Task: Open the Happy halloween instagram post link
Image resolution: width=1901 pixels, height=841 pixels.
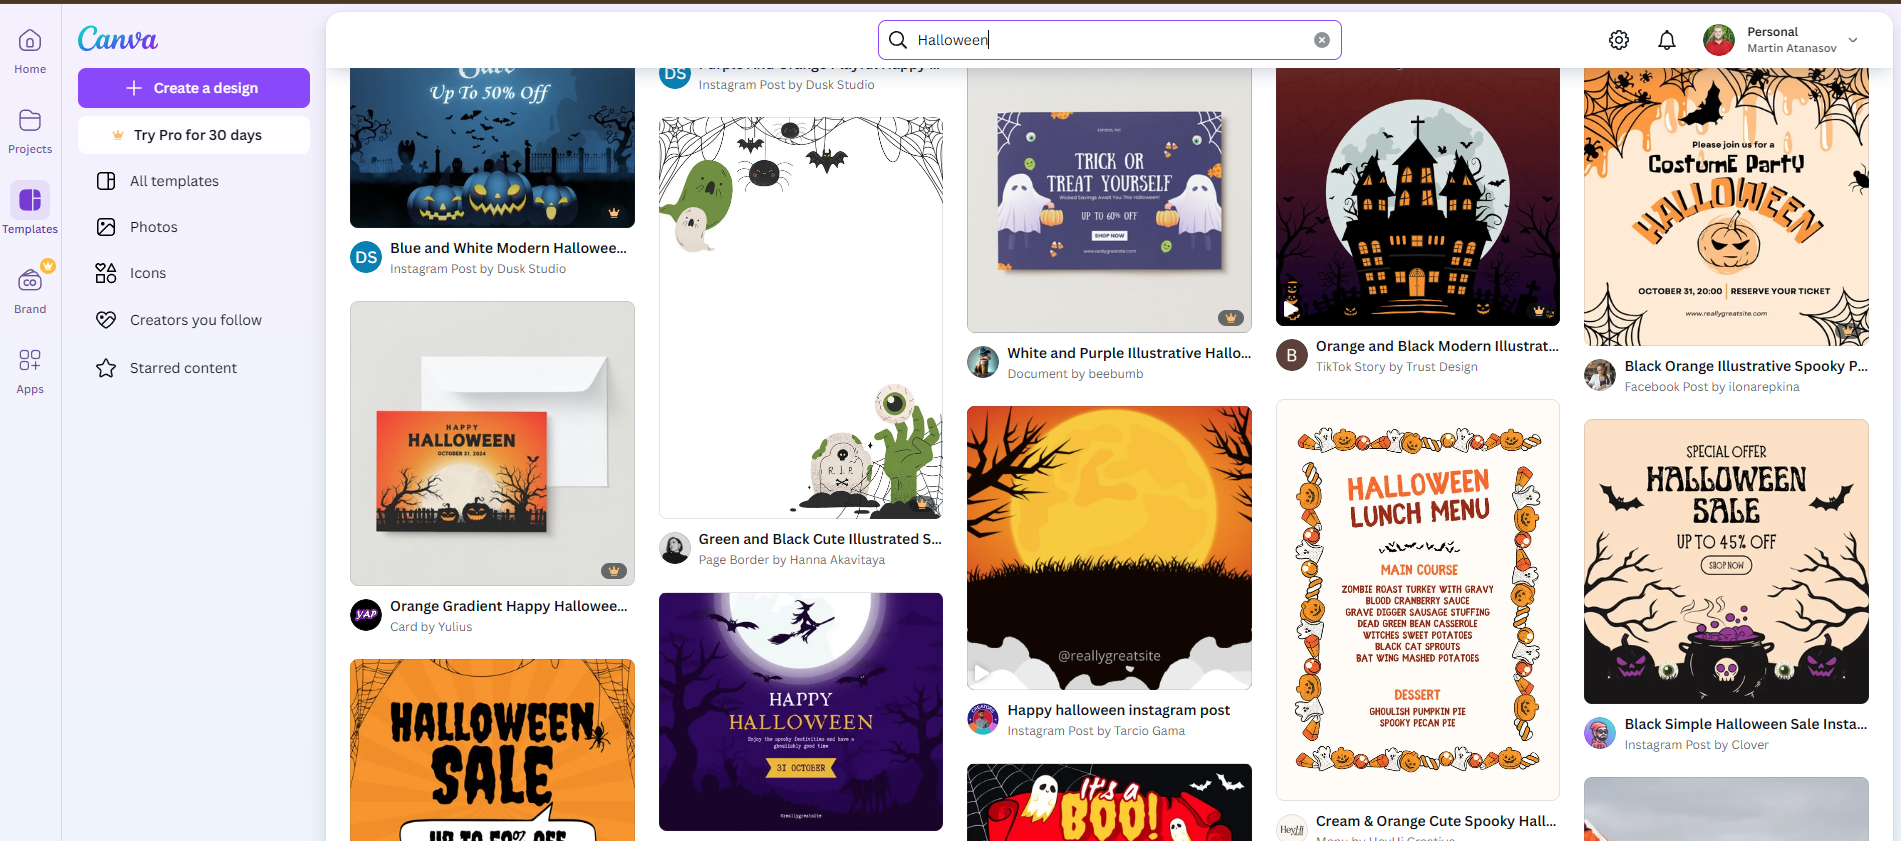Action: click(1118, 710)
